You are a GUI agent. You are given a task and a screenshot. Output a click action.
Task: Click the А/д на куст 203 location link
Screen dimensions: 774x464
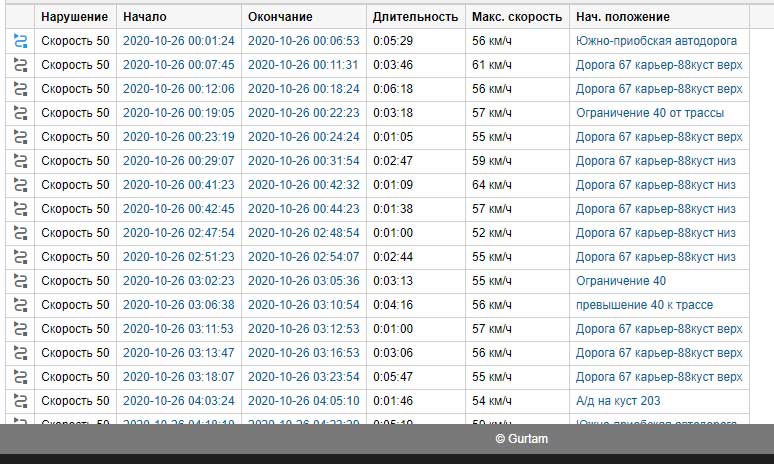click(x=618, y=401)
